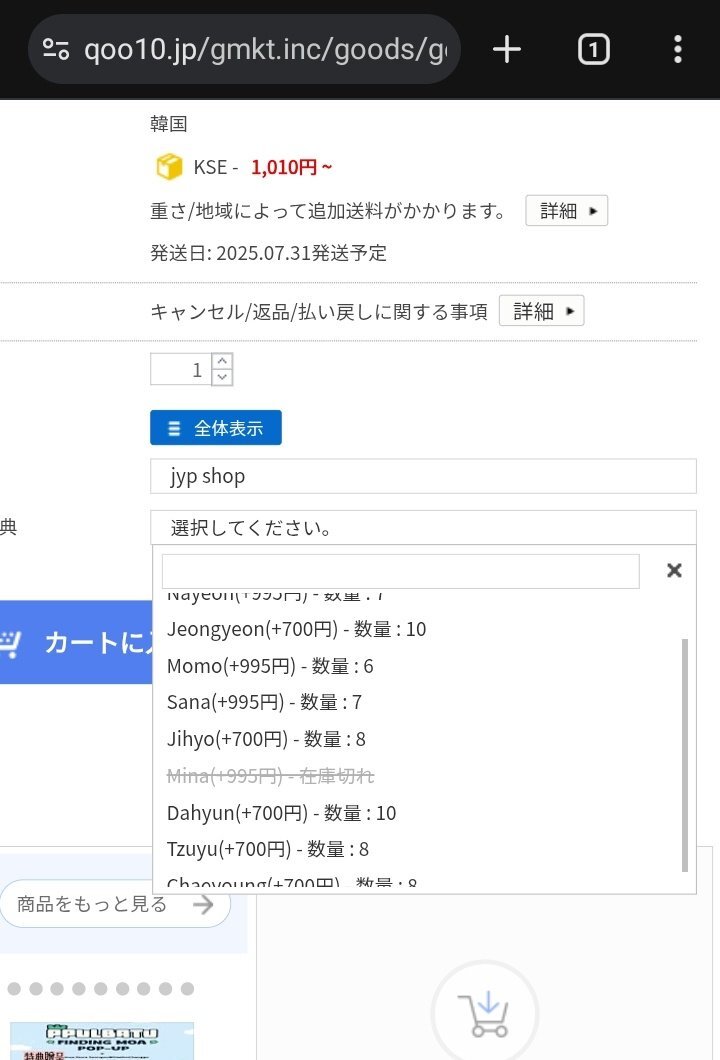Click the 韓国 origin text
720x1060 pixels.
coord(168,124)
